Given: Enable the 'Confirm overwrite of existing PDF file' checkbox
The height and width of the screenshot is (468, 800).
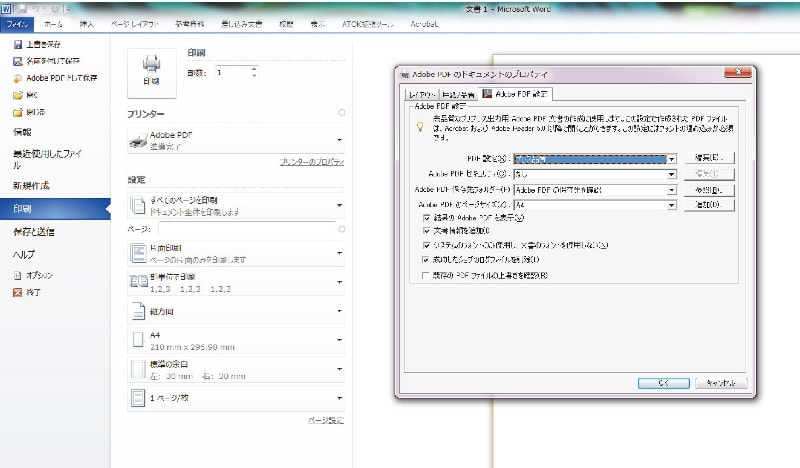Looking at the screenshot, I should pos(428,275).
